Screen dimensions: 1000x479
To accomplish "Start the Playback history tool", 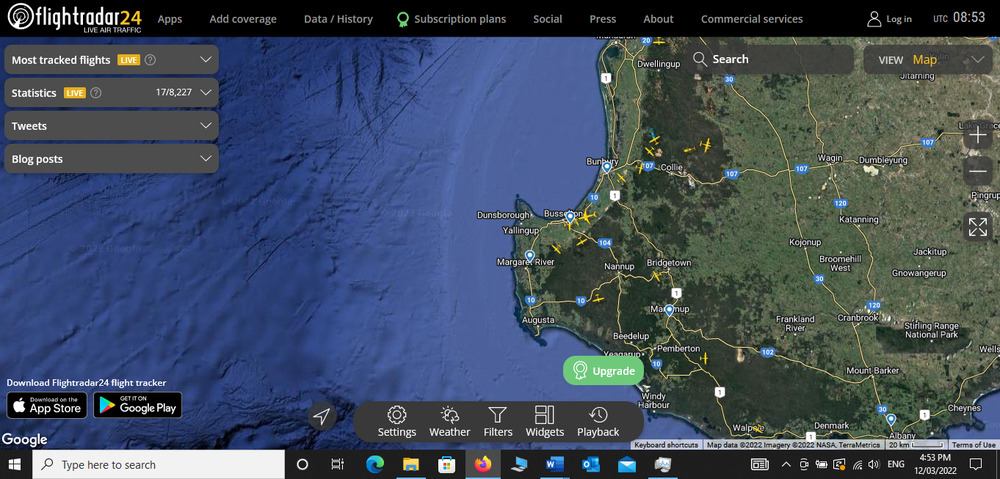I will (x=598, y=421).
